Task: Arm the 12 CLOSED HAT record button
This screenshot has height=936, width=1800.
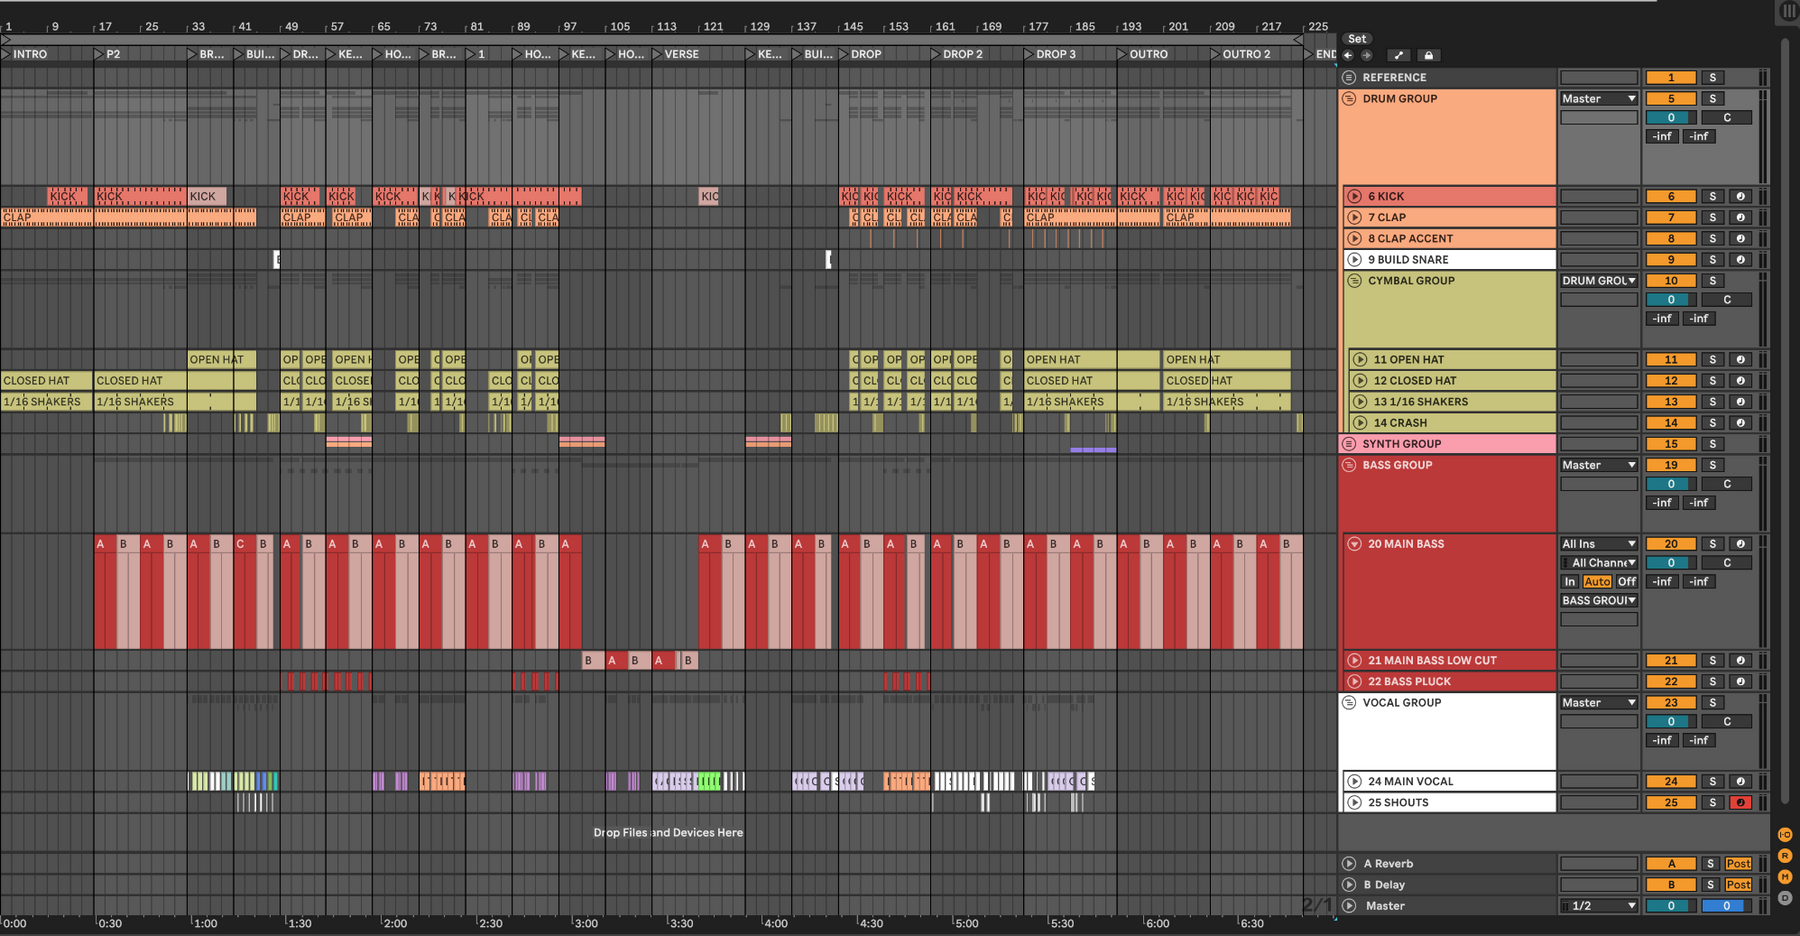Action: (x=1740, y=380)
